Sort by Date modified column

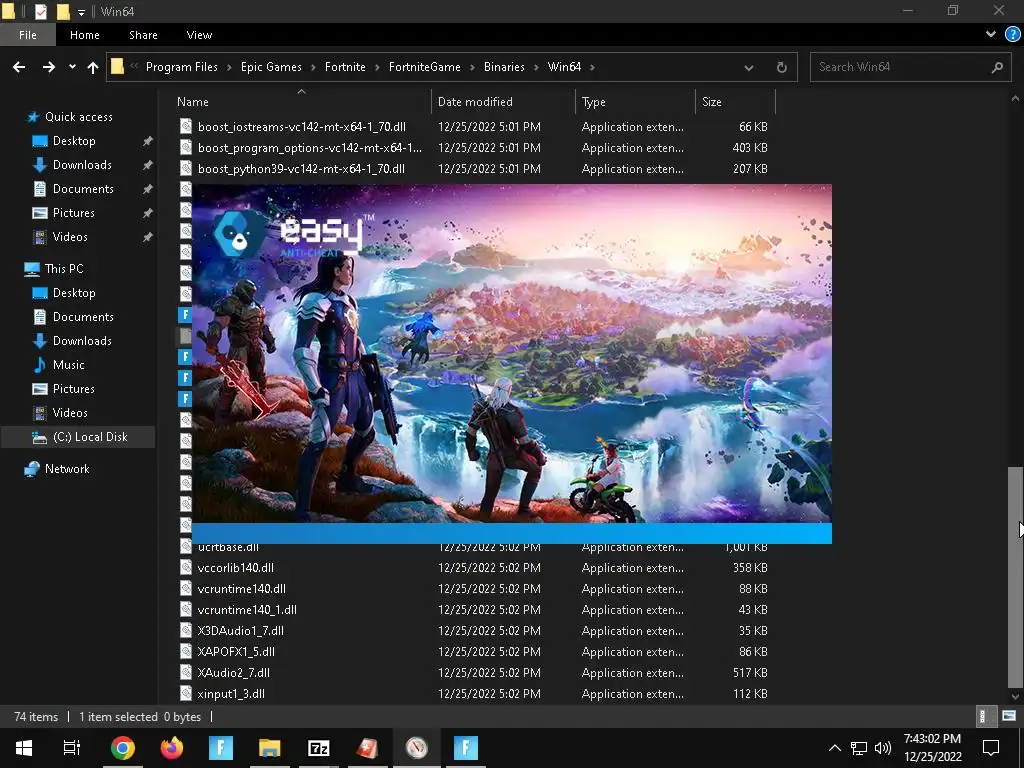pyautogui.click(x=475, y=102)
